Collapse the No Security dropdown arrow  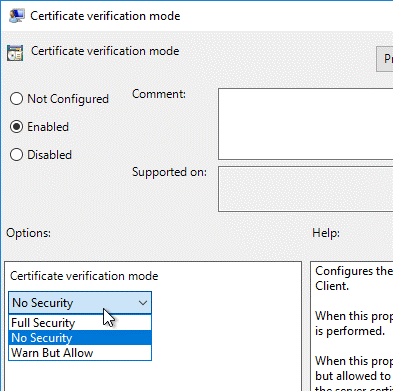pos(143,303)
